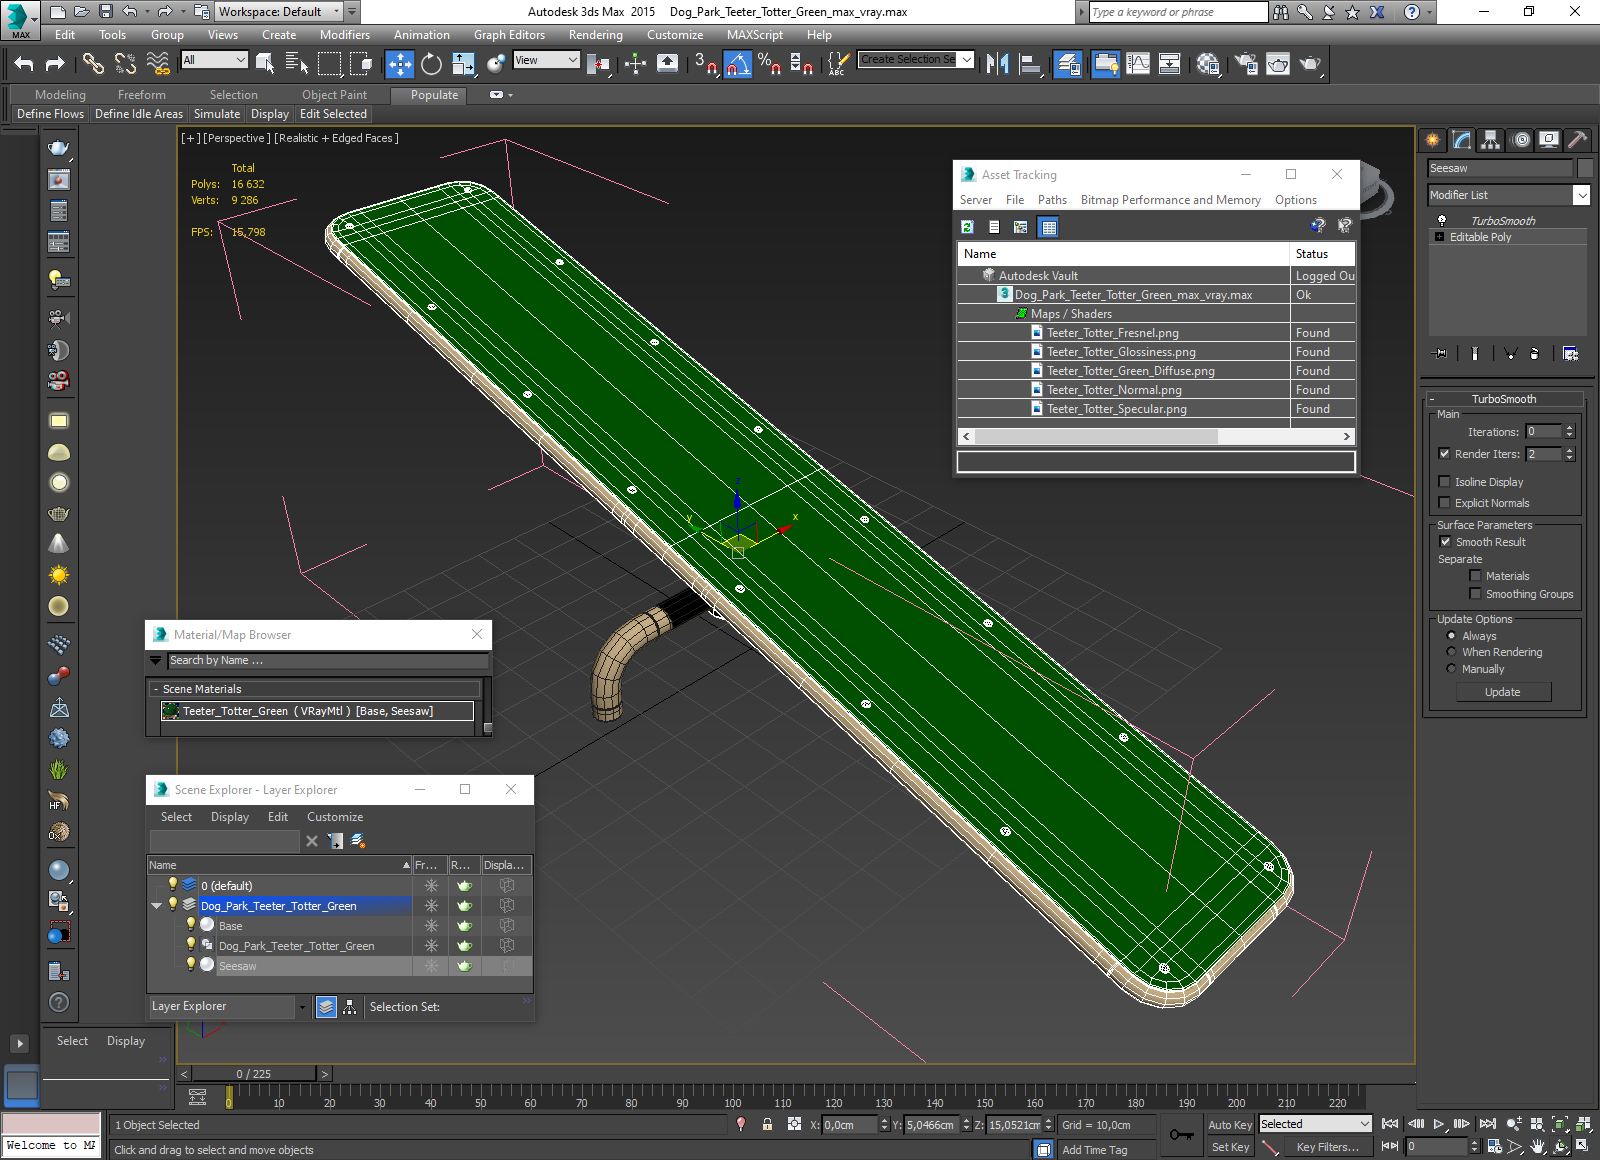Enable Separate by Materials checkbox
1600x1160 pixels.
coord(1475,575)
